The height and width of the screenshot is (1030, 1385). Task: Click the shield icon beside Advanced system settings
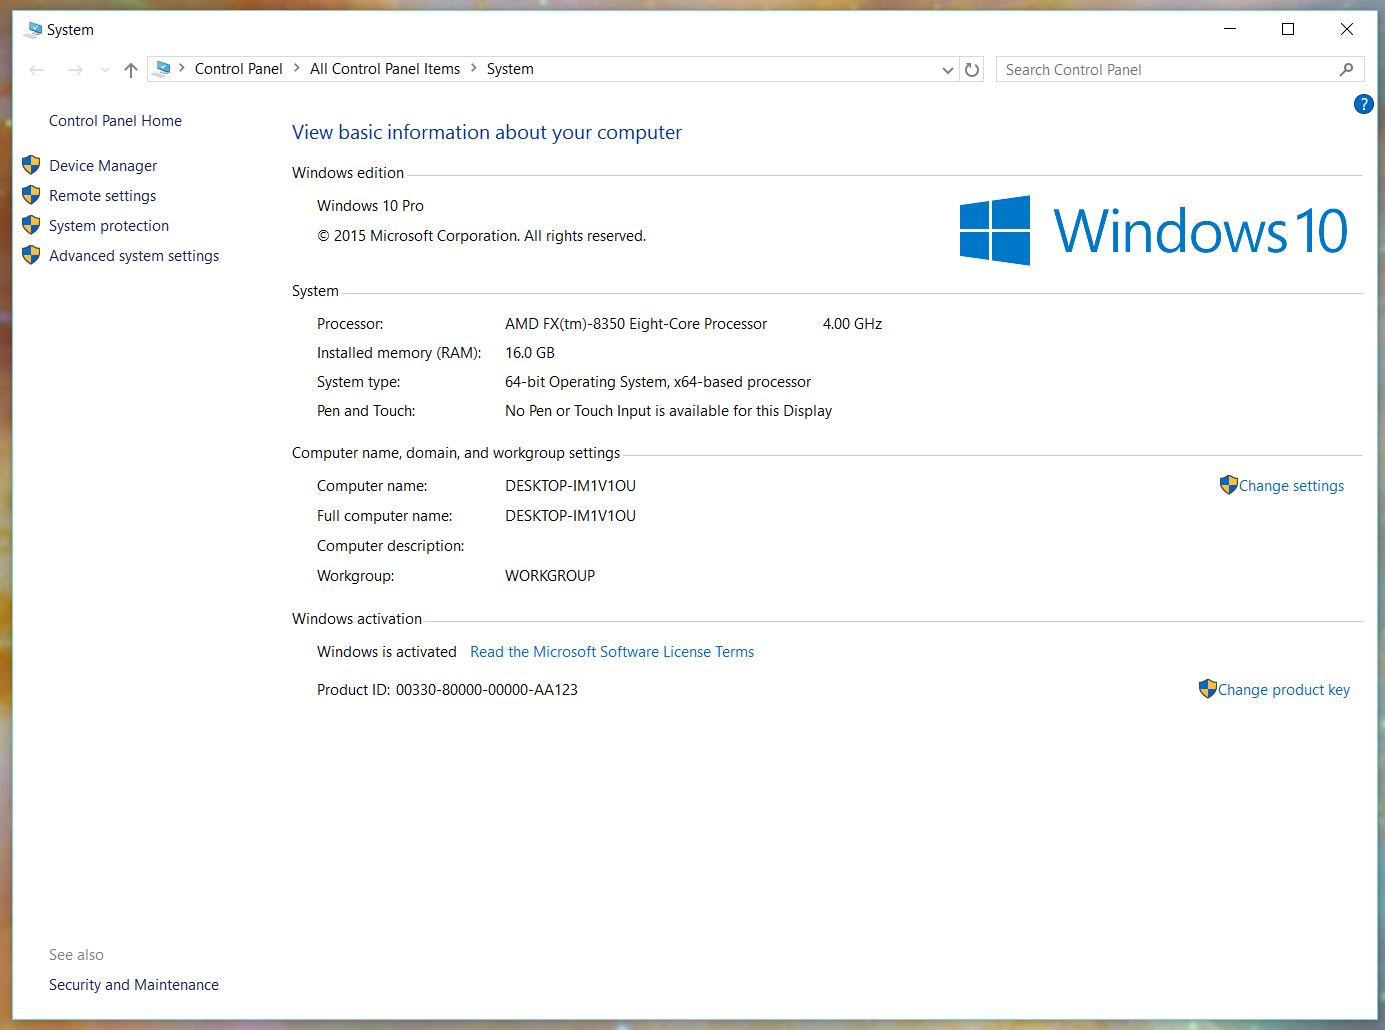(x=31, y=255)
